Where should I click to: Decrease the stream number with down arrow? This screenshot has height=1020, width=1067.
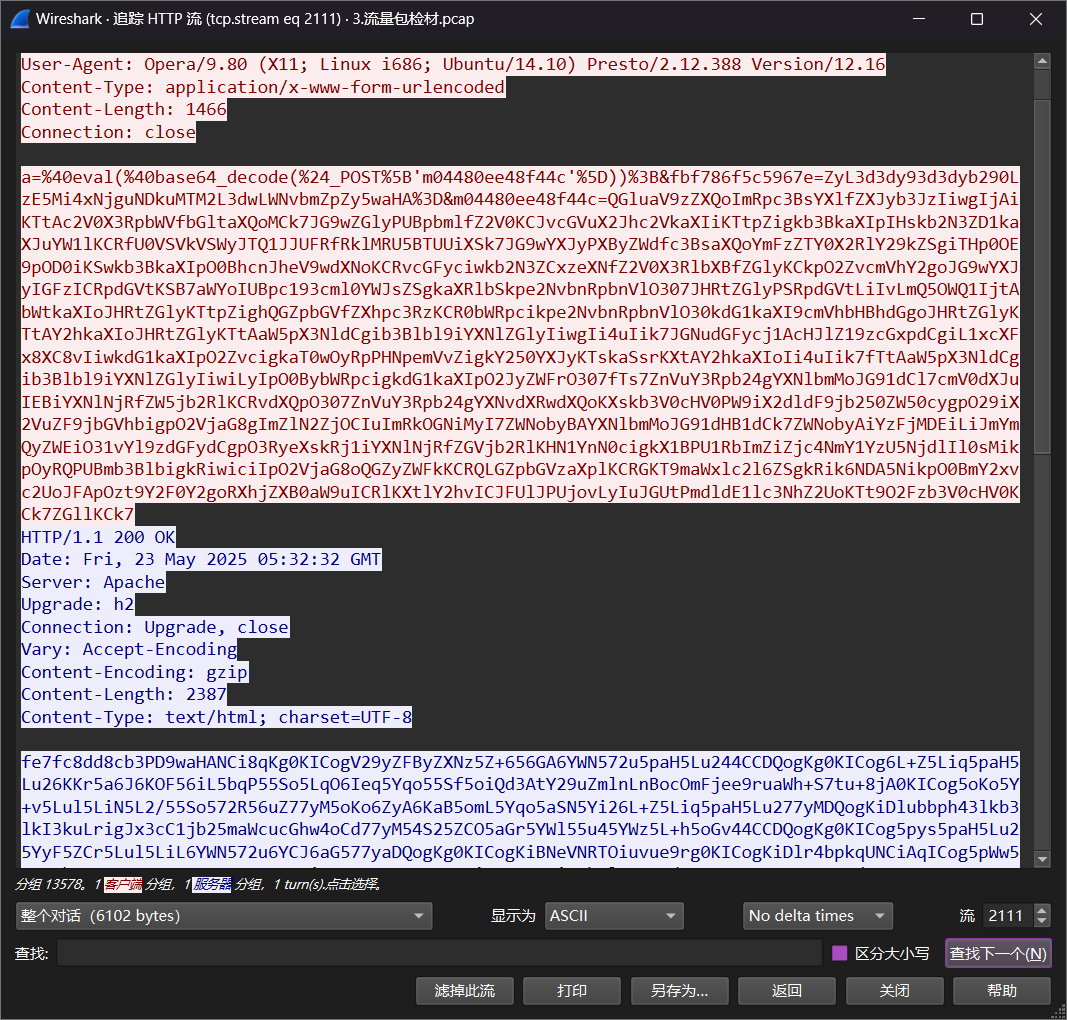(1041, 922)
